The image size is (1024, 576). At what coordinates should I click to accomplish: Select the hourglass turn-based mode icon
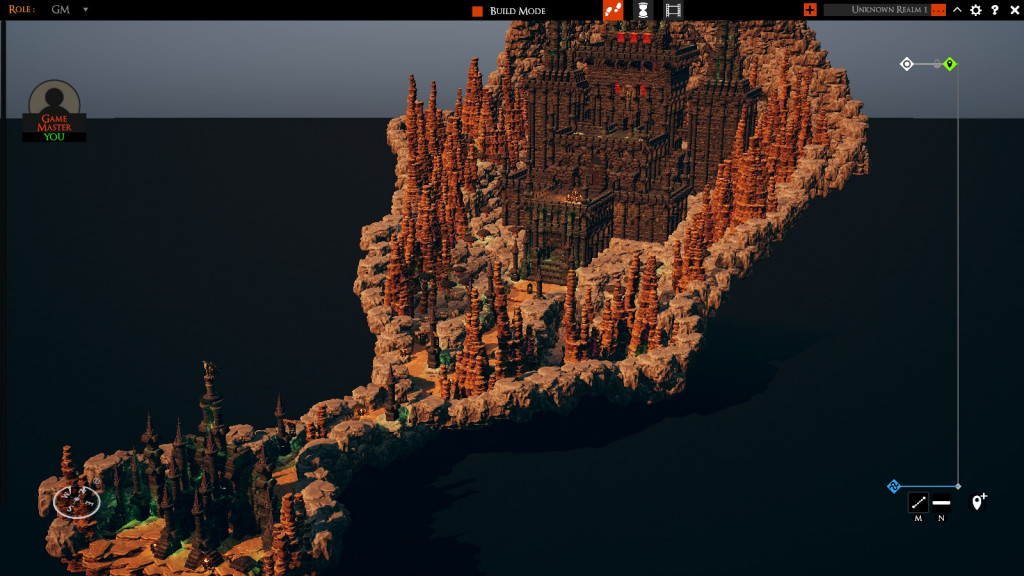pos(643,10)
